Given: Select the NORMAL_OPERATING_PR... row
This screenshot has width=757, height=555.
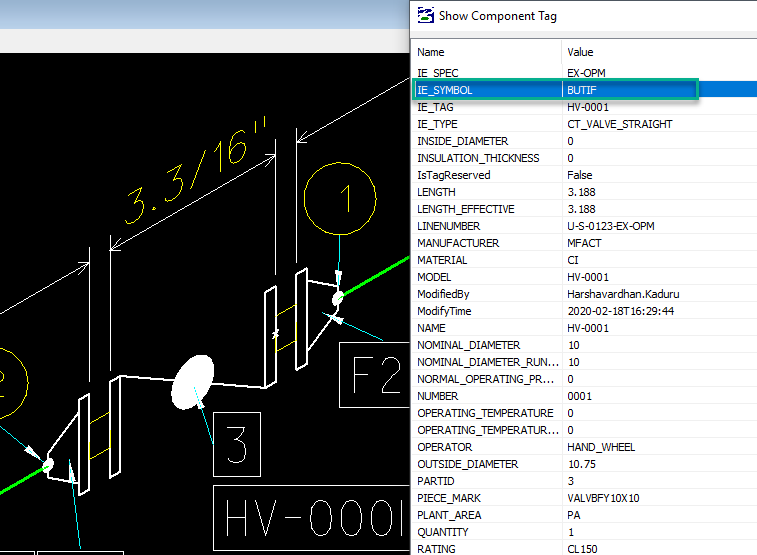Looking at the screenshot, I should [x=584, y=379].
